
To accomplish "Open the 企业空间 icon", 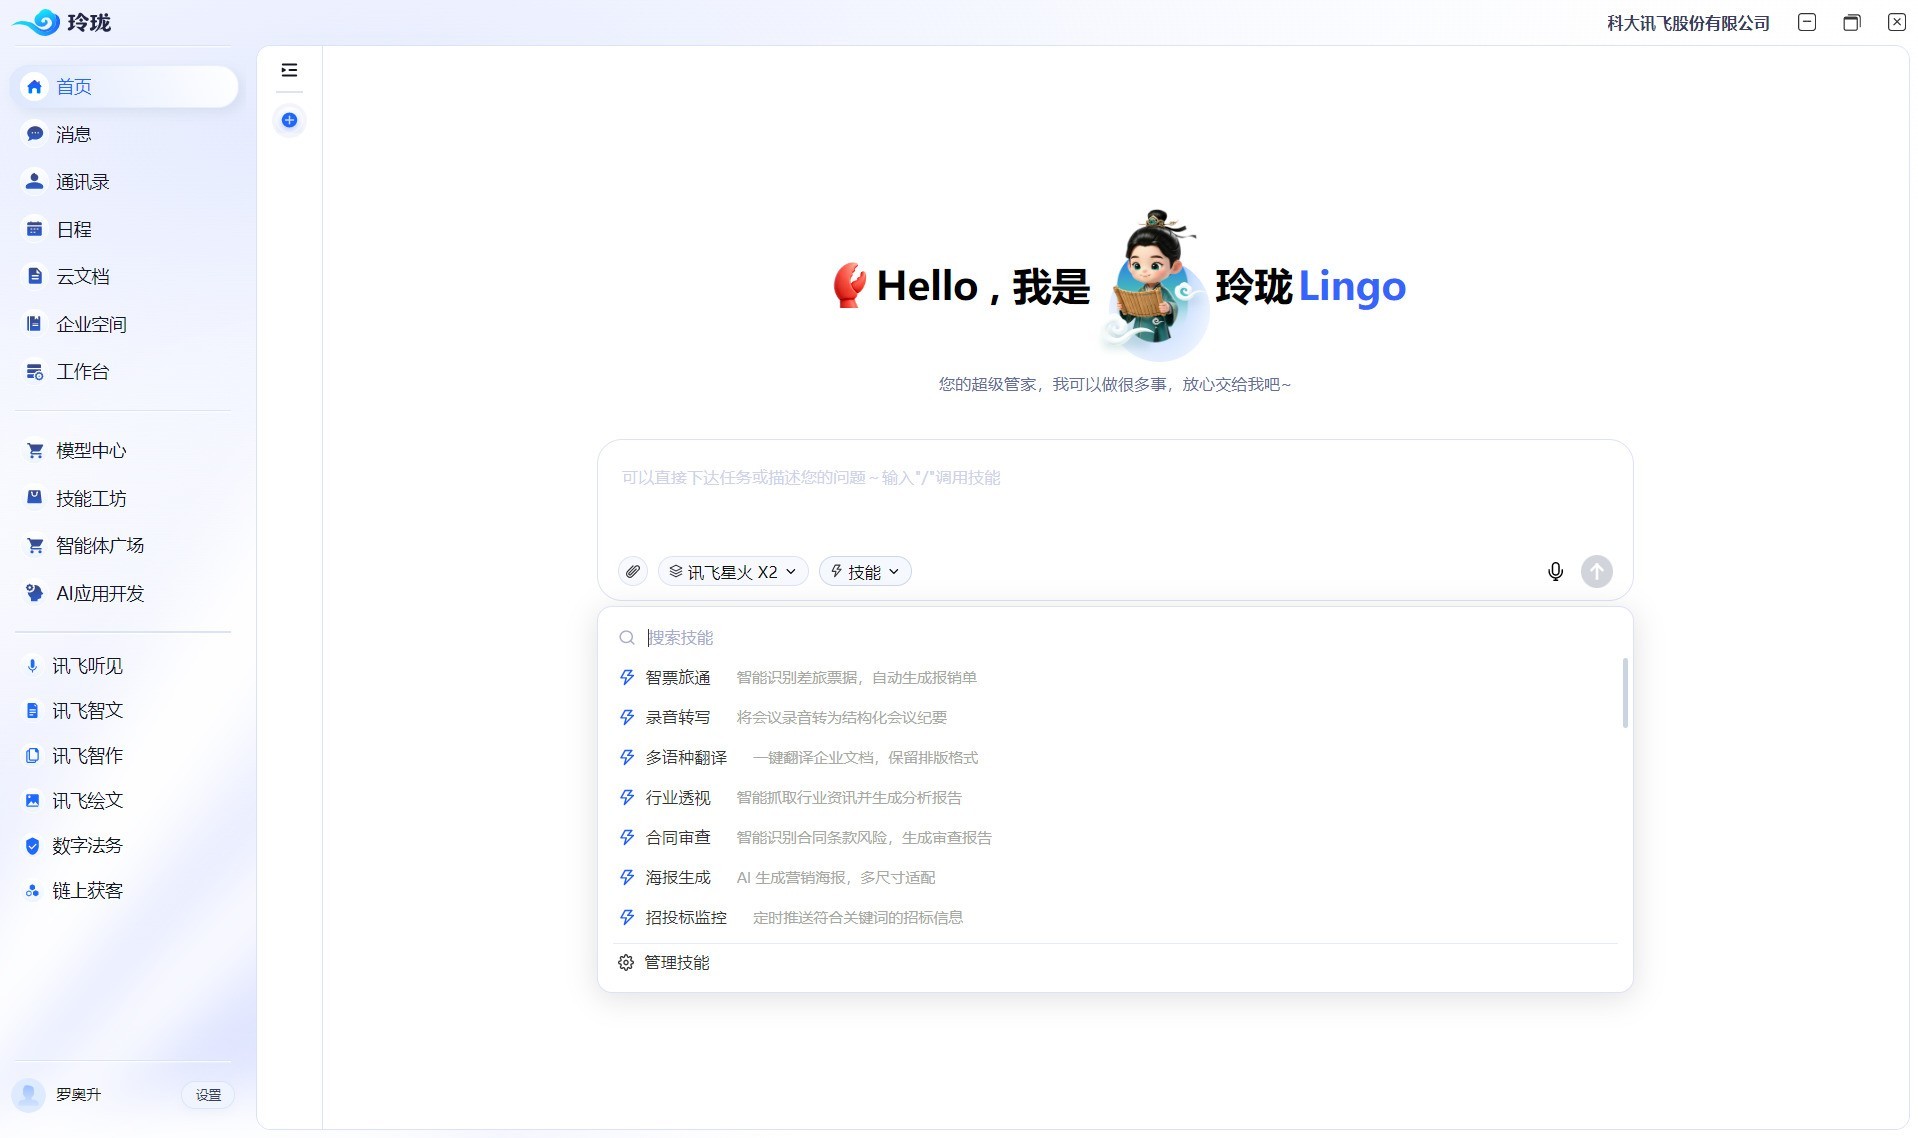I will tap(35, 324).
